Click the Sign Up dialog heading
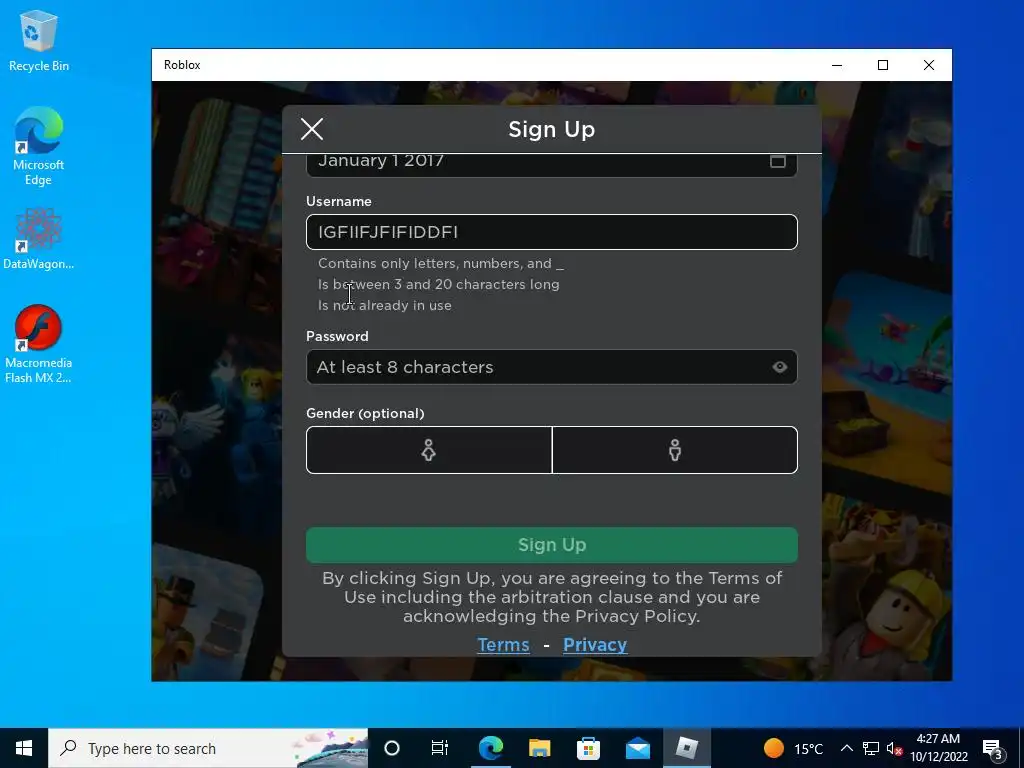Viewport: 1024px width, 768px height. coord(552,129)
